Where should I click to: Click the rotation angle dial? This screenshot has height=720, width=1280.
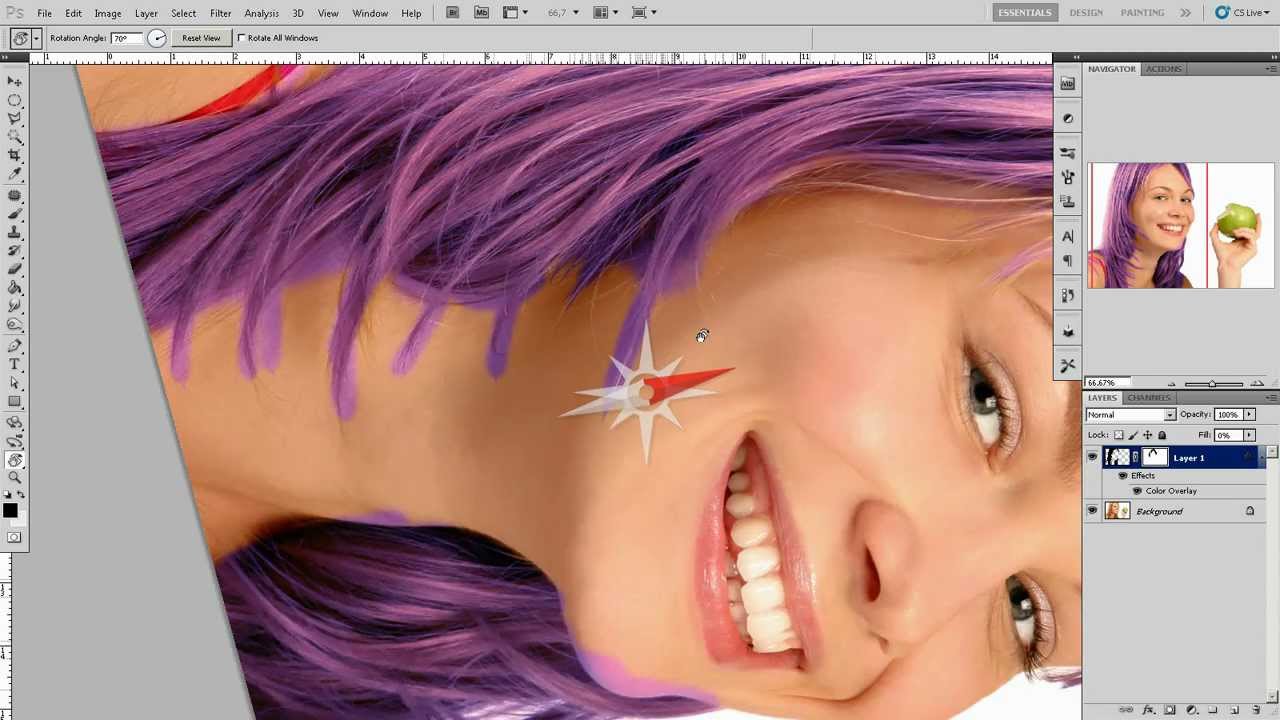pyautogui.click(x=157, y=38)
